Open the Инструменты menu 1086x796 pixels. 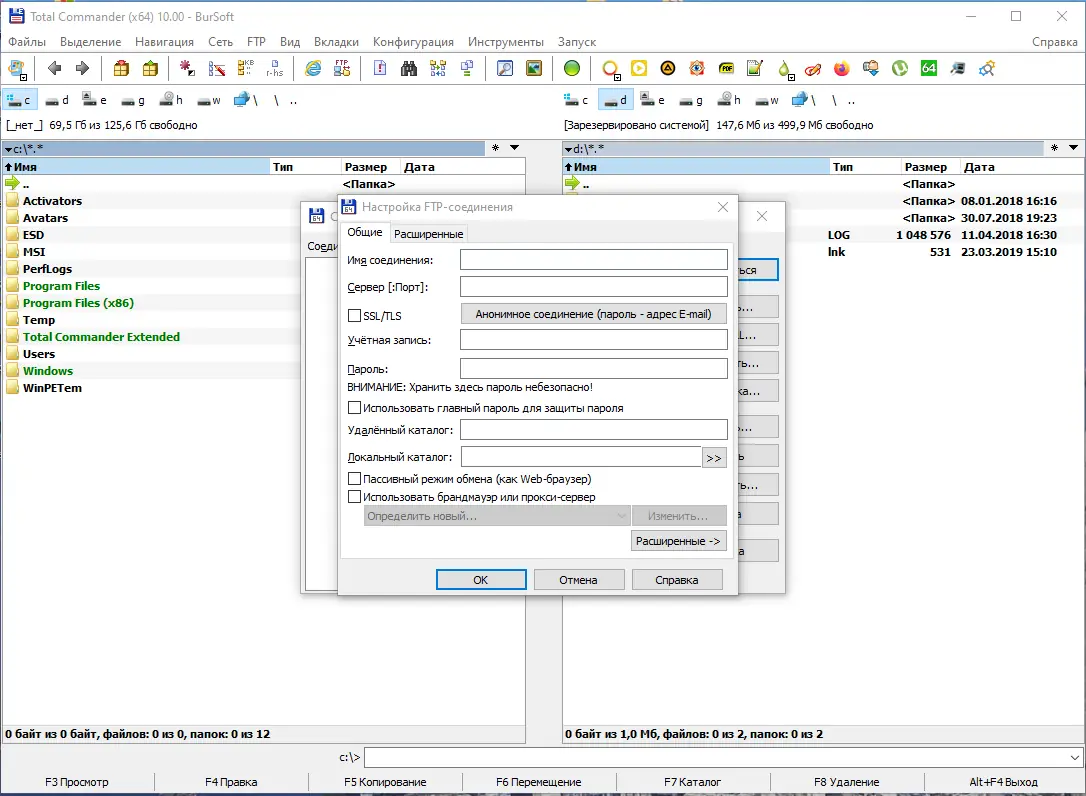506,42
